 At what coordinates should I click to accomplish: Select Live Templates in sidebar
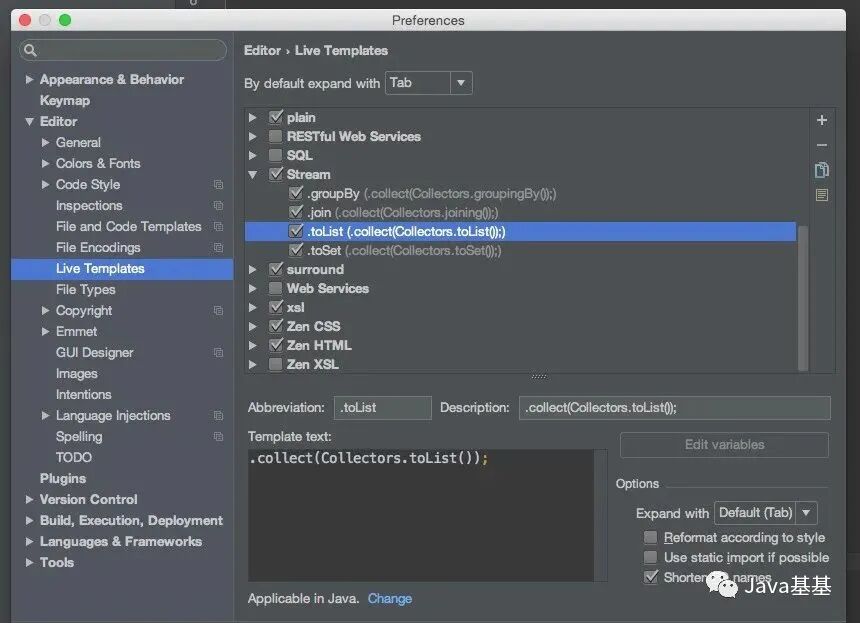(122, 269)
